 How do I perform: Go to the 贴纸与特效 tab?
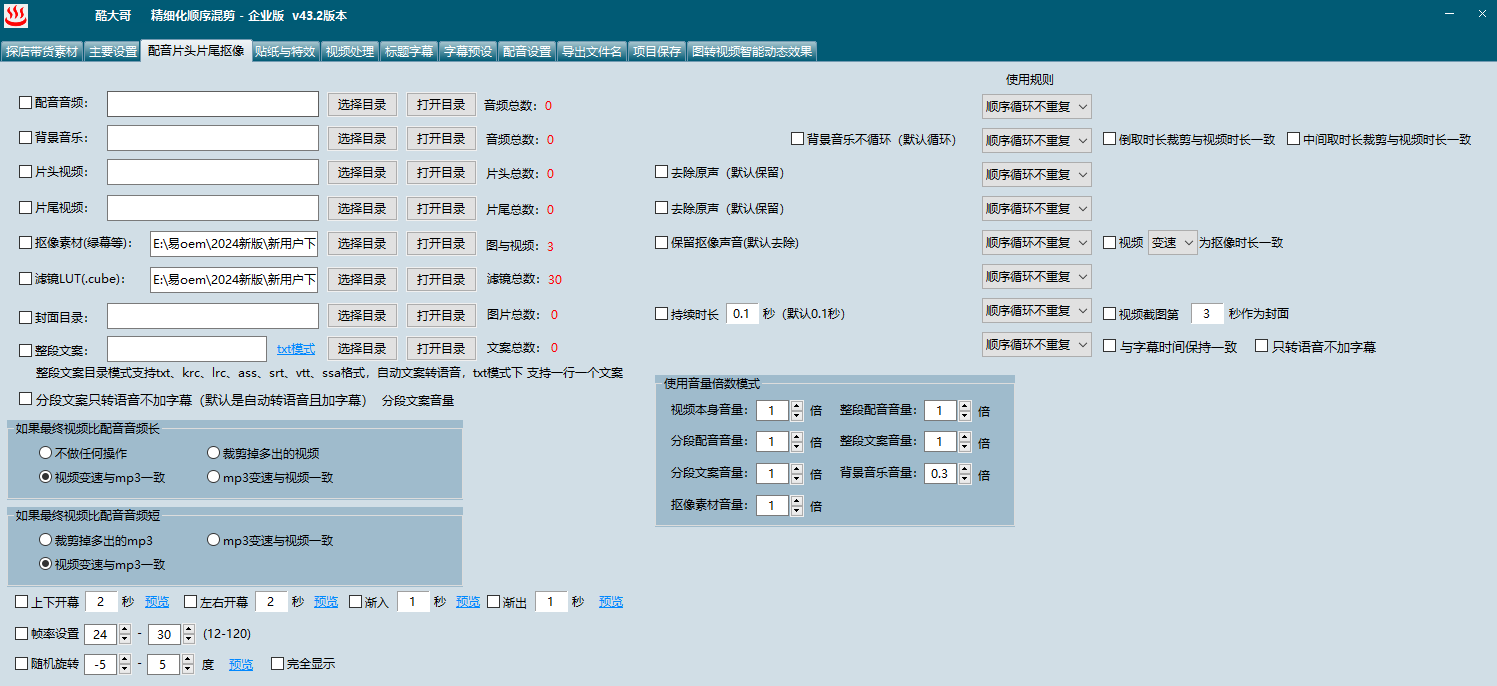point(285,52)
